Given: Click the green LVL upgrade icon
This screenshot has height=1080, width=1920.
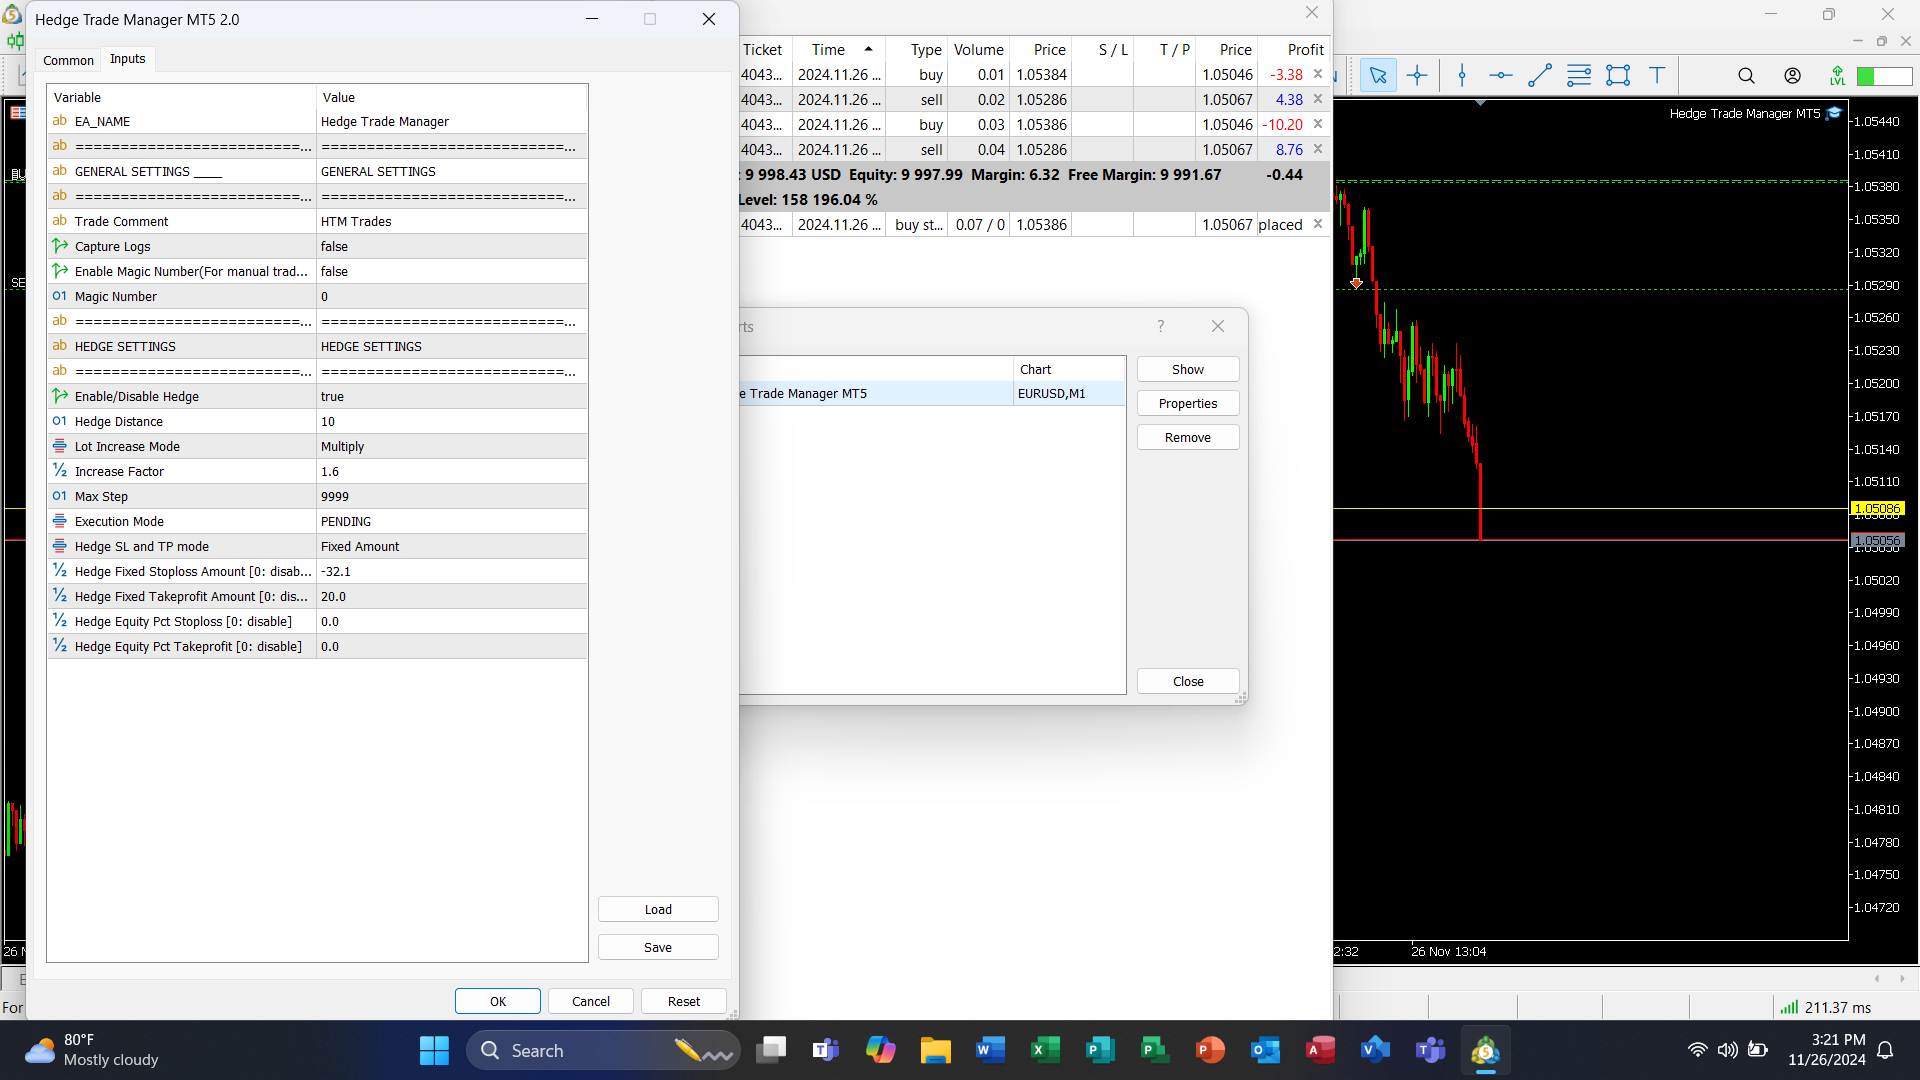Looking at the screenshot, I should pyautogui.click(x=1837, y=75).
